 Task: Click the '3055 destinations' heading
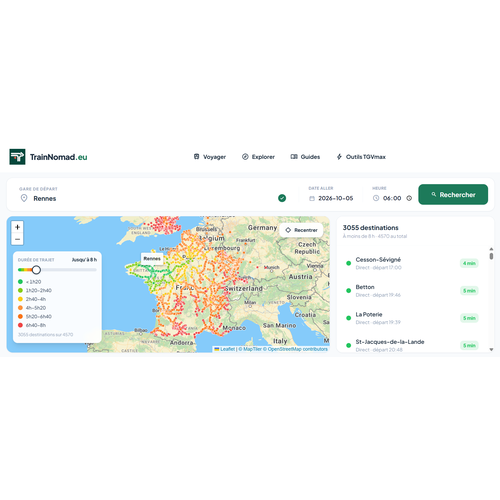pyautogui.click(x=371, y=228)
